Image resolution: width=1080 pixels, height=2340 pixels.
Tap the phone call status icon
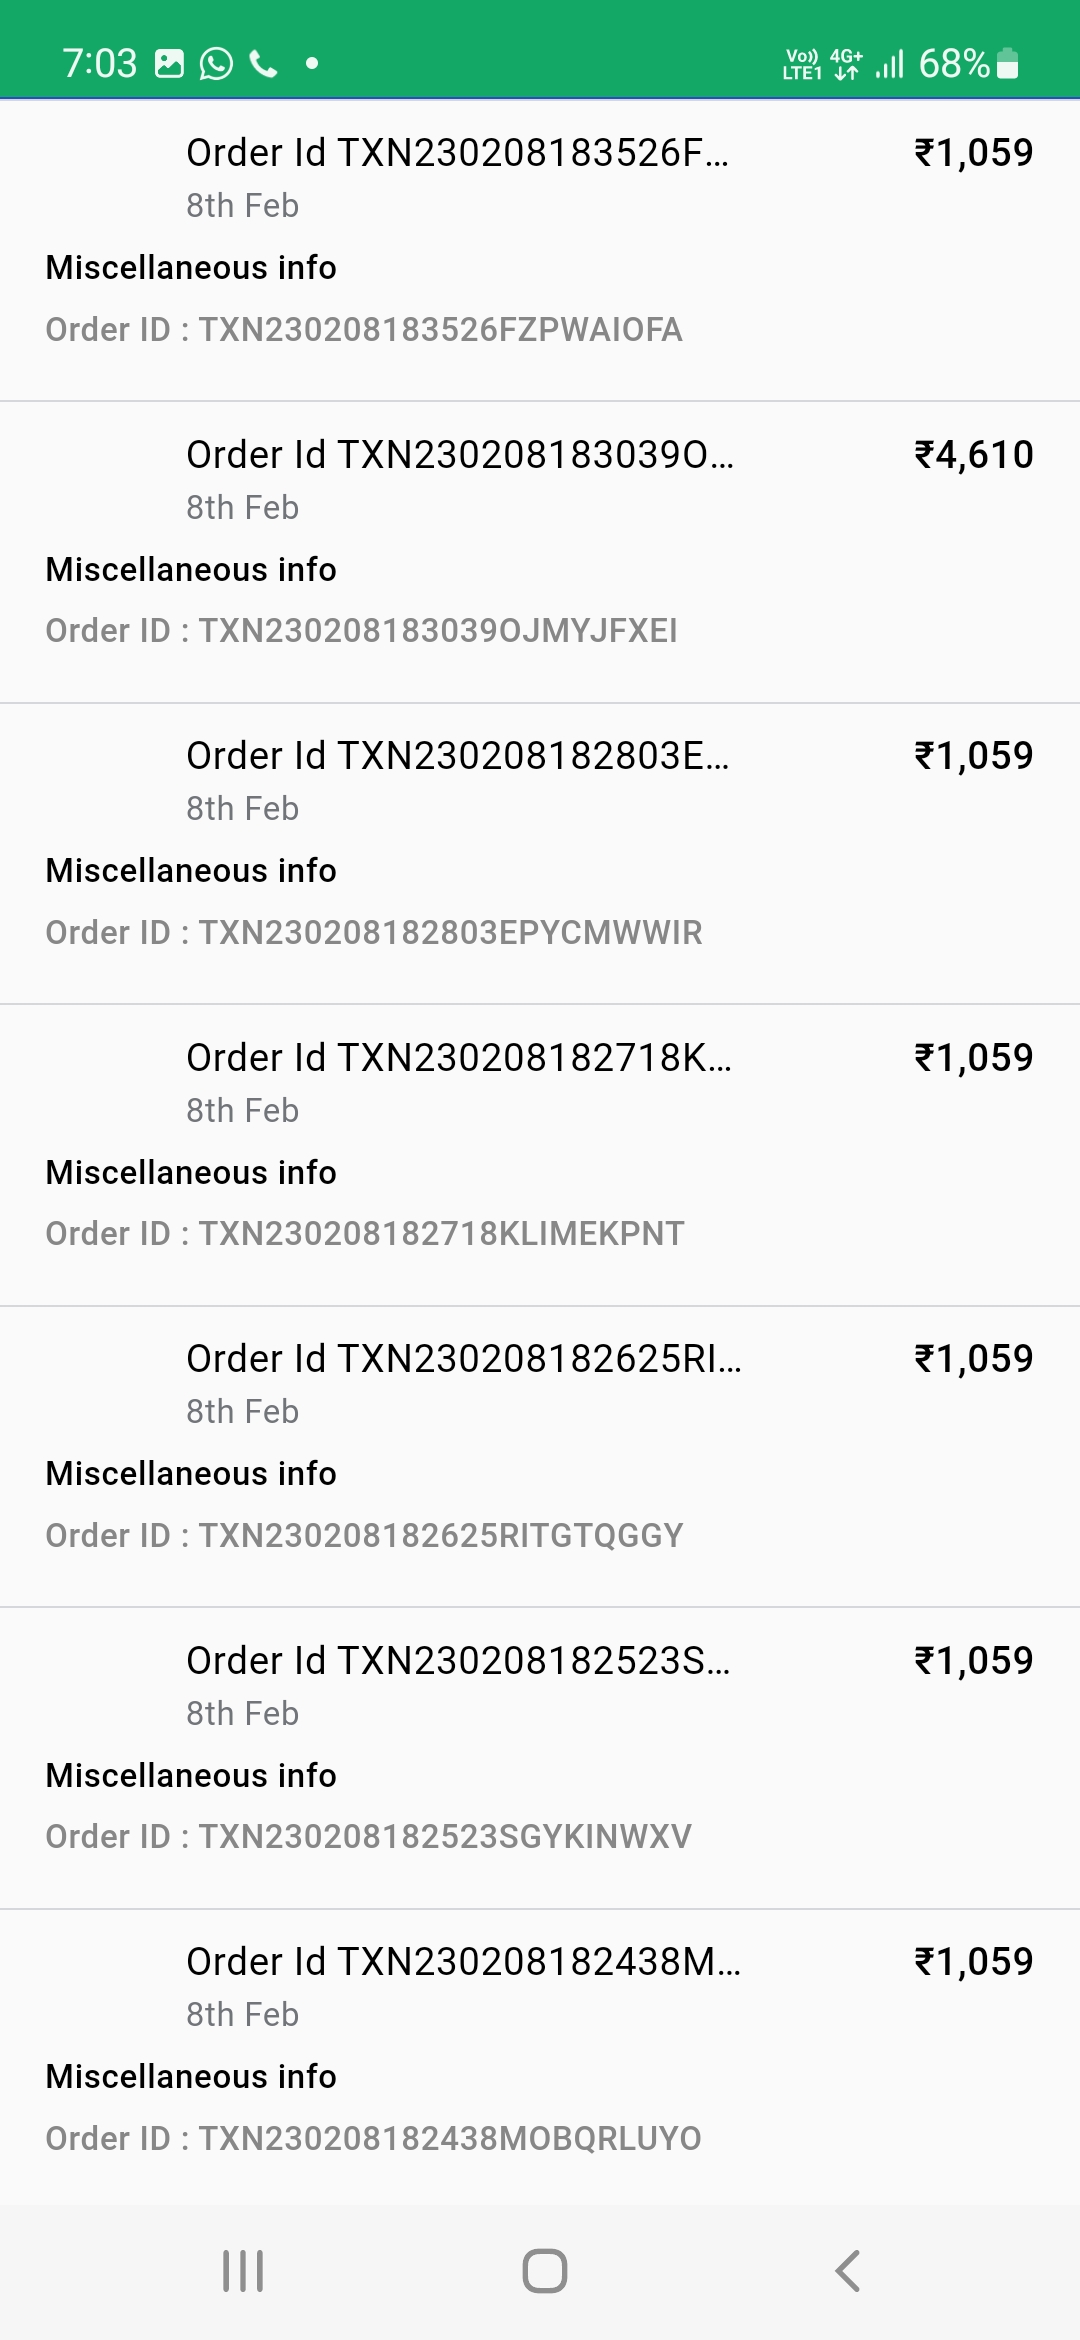point(264,64)
